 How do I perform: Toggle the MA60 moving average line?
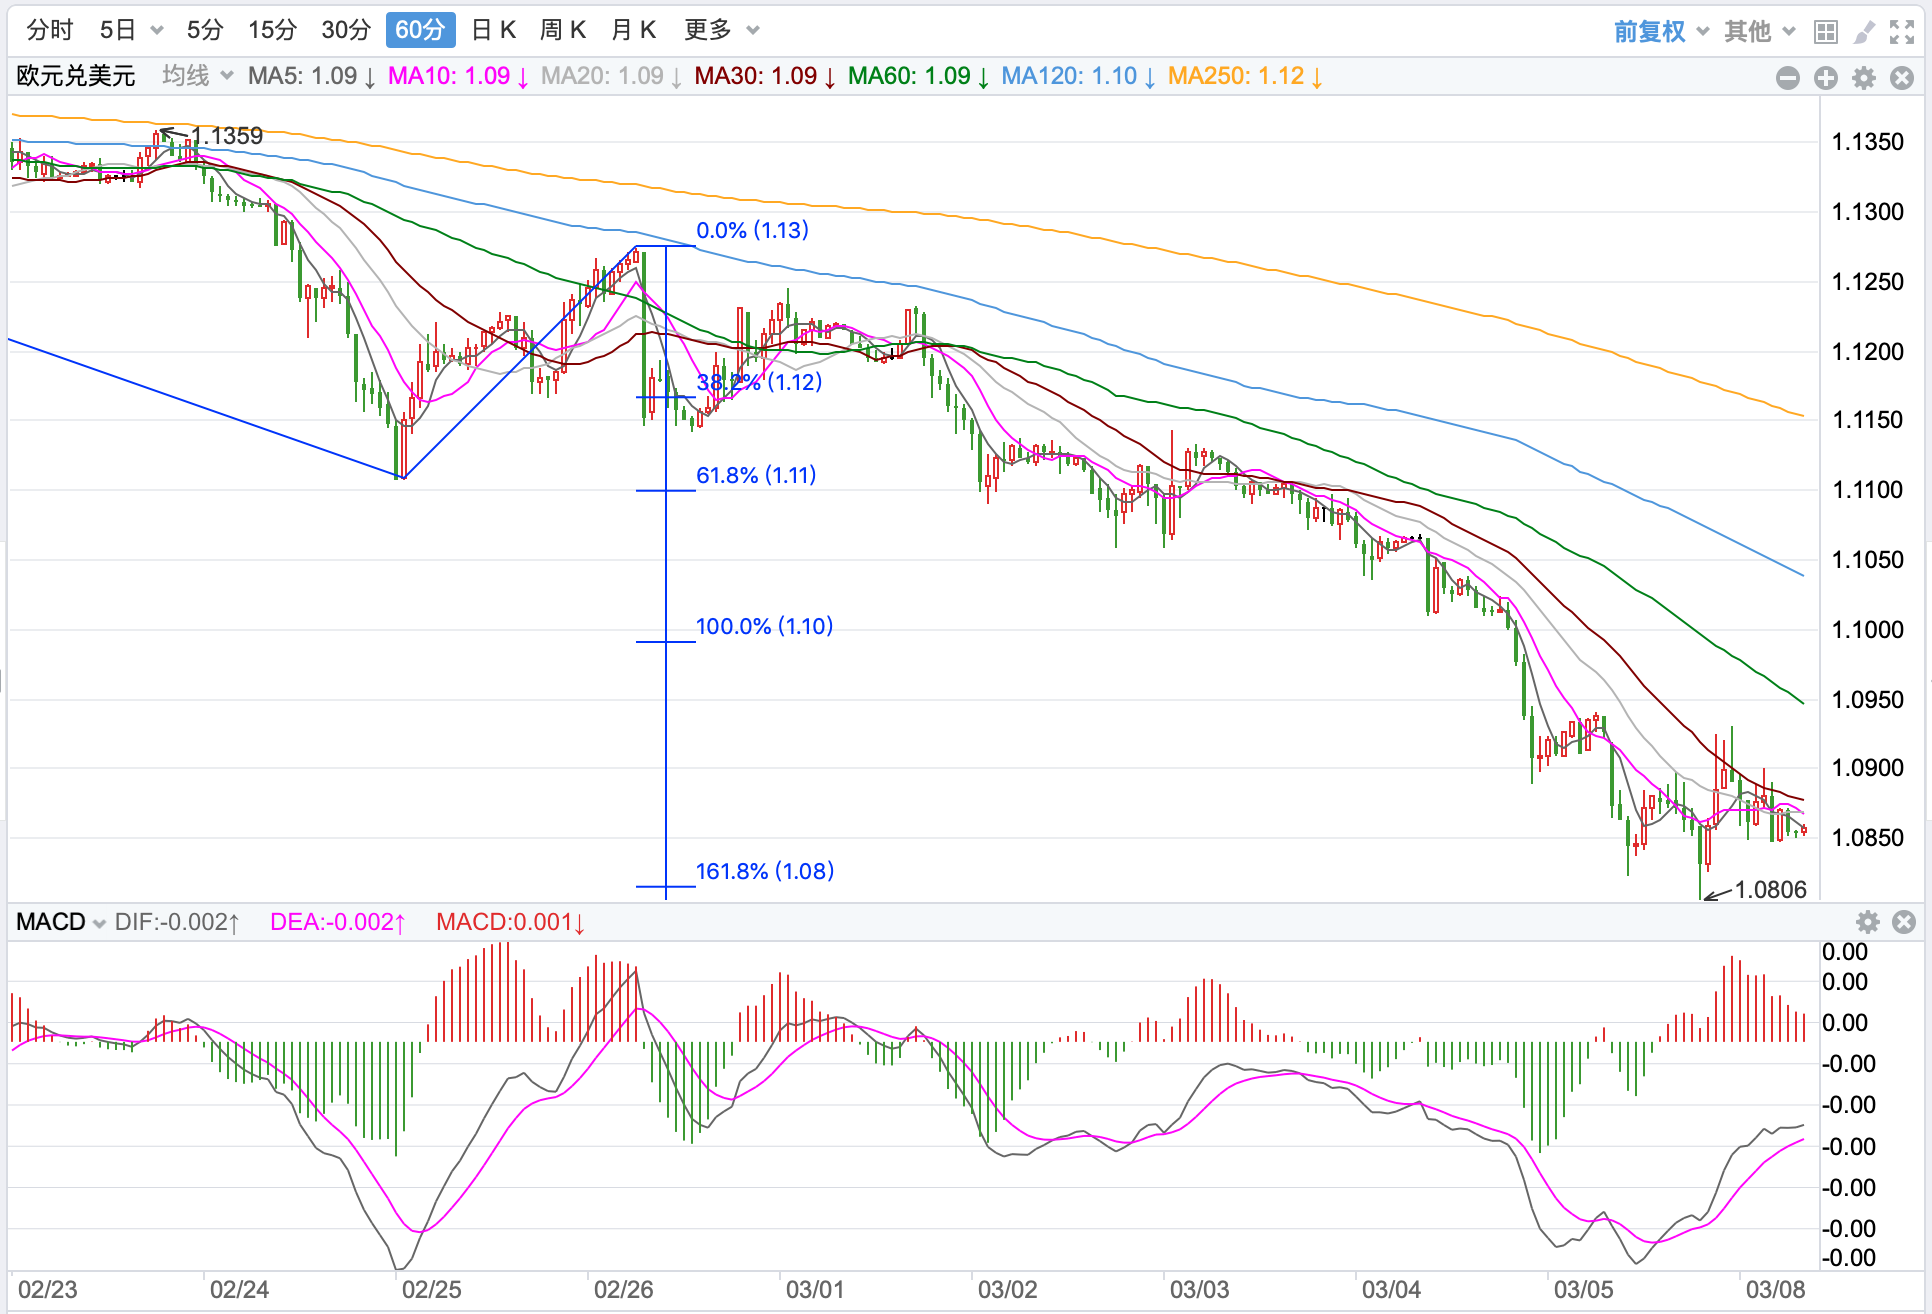click(x=918, y=76)
